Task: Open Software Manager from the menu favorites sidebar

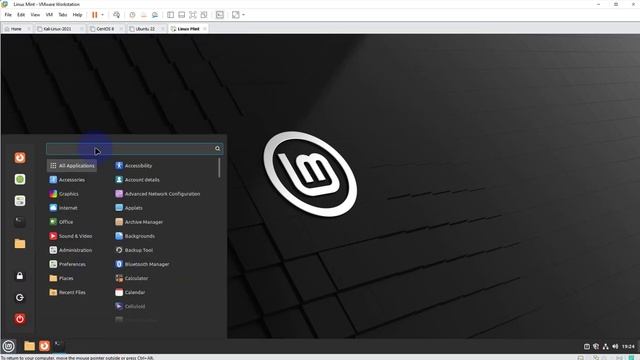Action: tap(20, 179)
